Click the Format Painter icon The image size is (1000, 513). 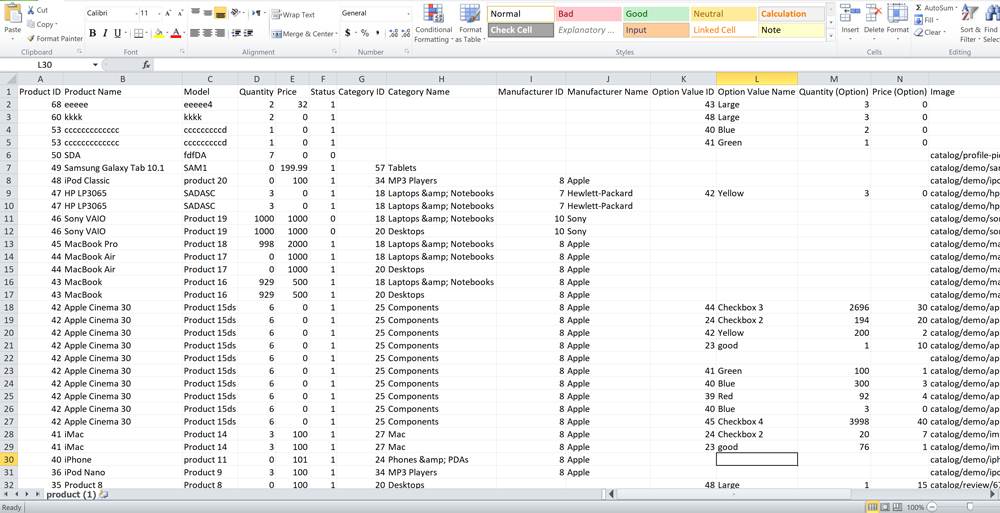(x=30, y=39)
